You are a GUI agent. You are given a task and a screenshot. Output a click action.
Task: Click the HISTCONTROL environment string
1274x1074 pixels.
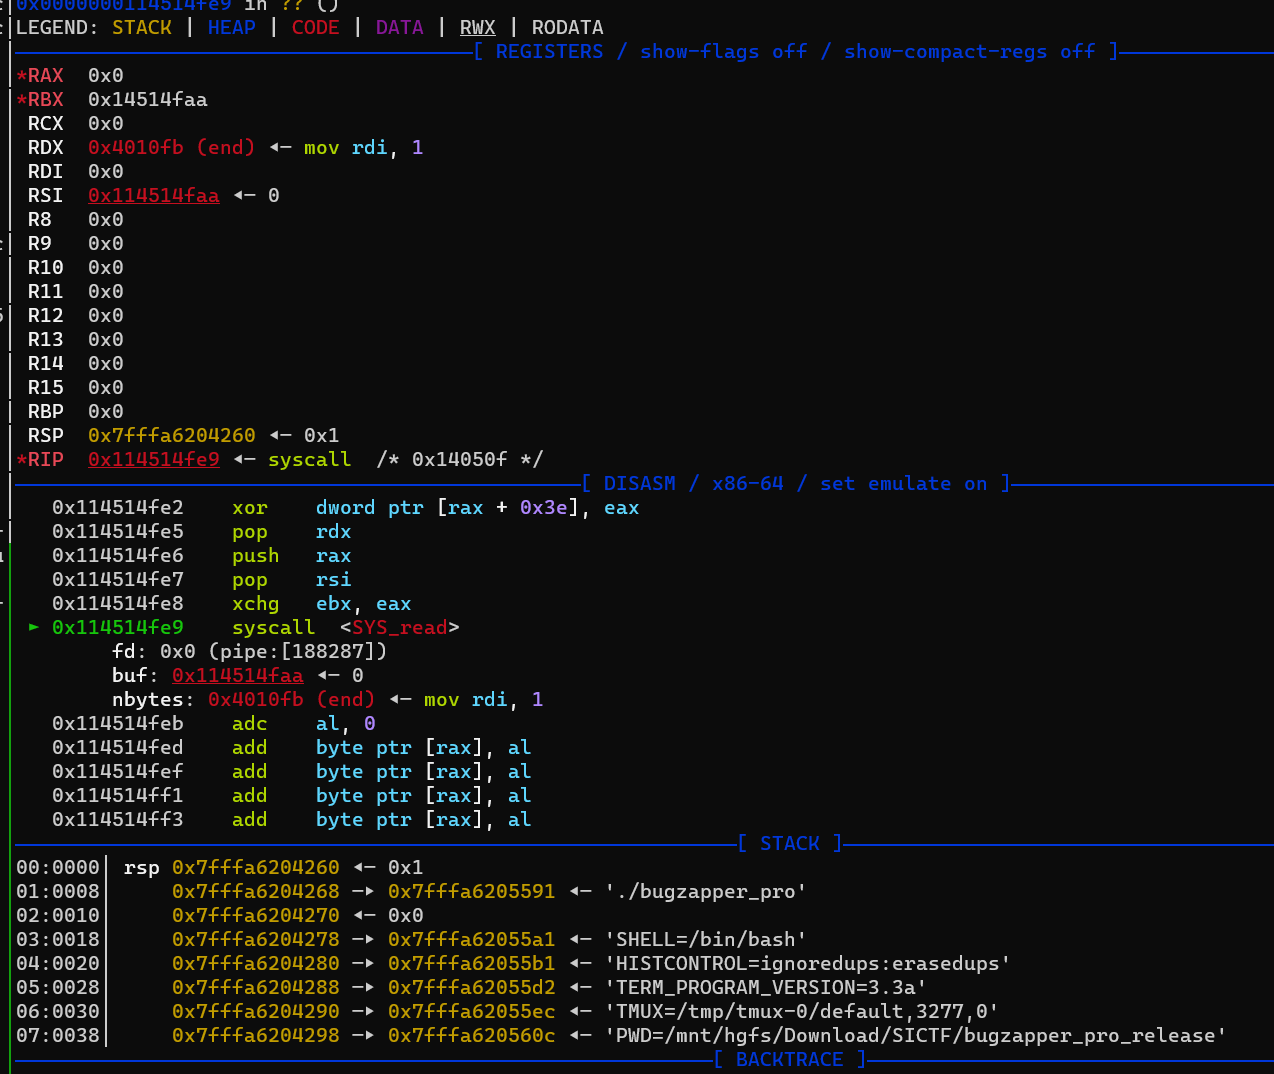pos(808,963)
